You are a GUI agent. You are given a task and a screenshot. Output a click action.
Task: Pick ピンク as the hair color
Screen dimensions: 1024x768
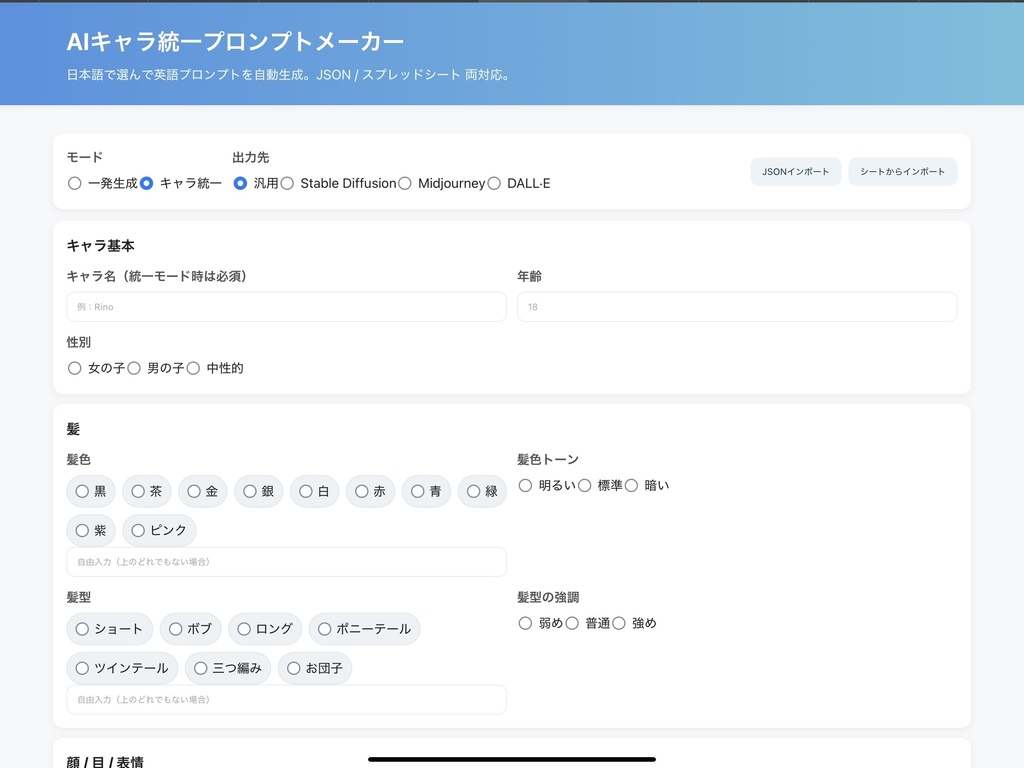tap(159, 530)
